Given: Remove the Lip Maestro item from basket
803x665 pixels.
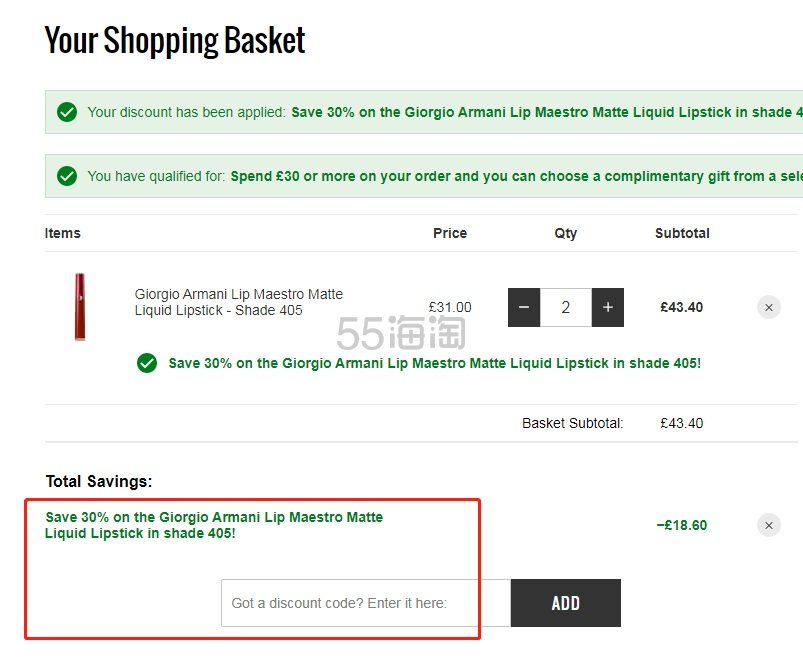Looking at the screenshot, I should coord(769,307).
